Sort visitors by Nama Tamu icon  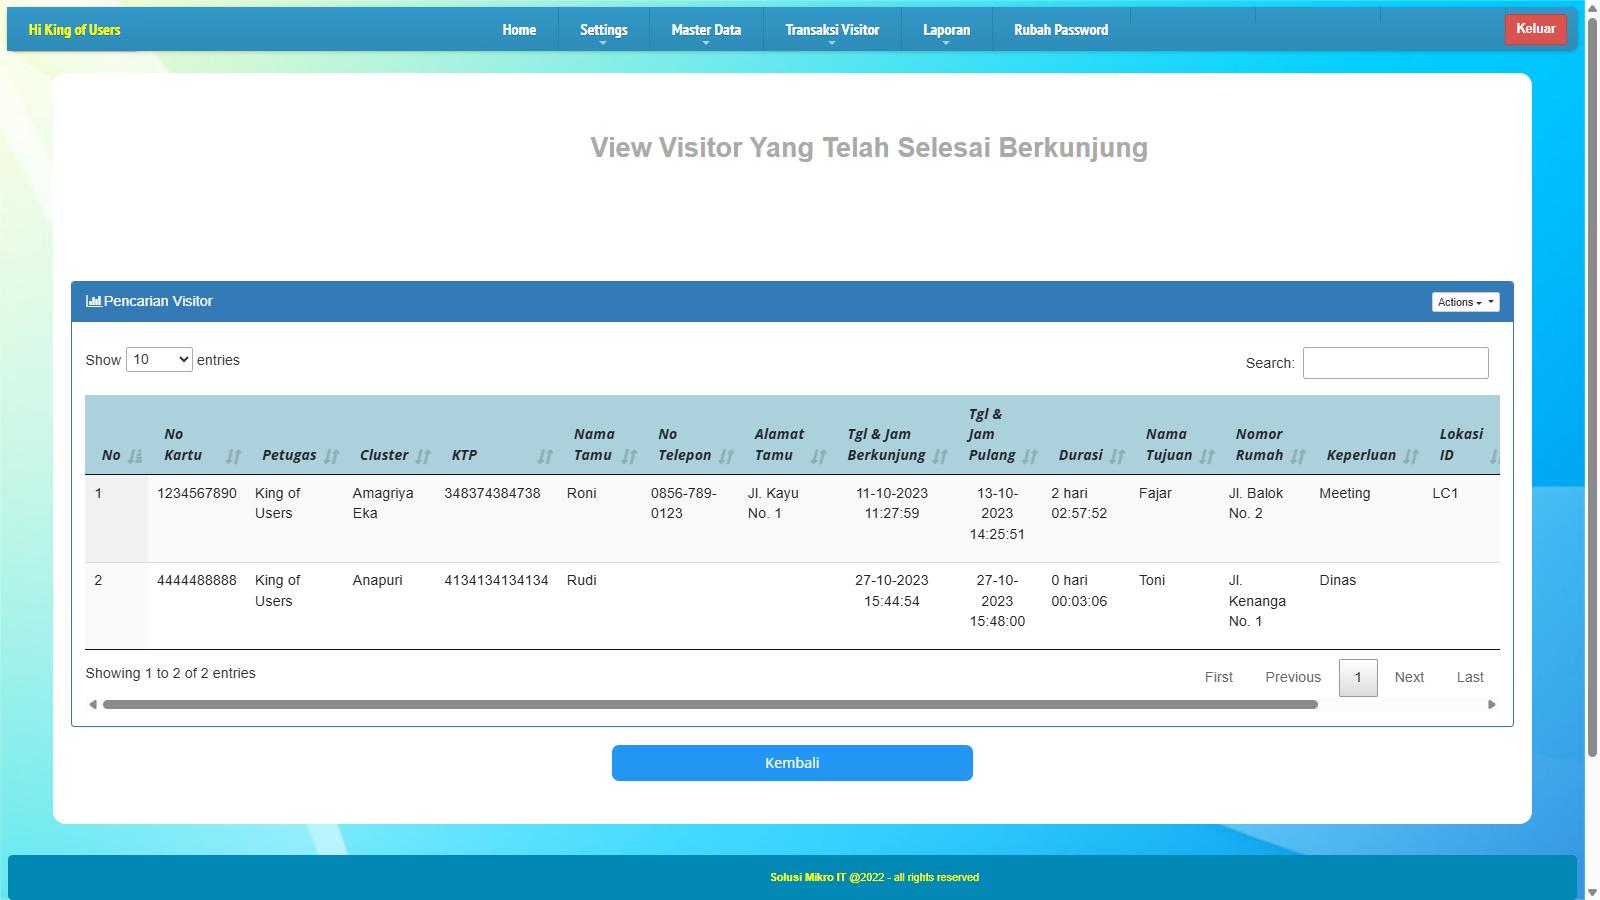(629, 456)
